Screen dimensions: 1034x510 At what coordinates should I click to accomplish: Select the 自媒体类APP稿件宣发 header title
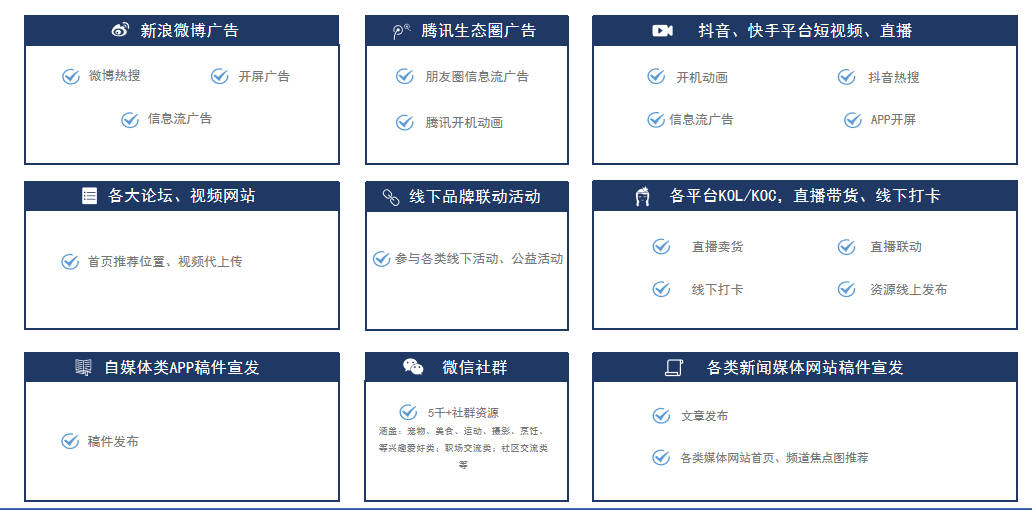click(182, 367)
